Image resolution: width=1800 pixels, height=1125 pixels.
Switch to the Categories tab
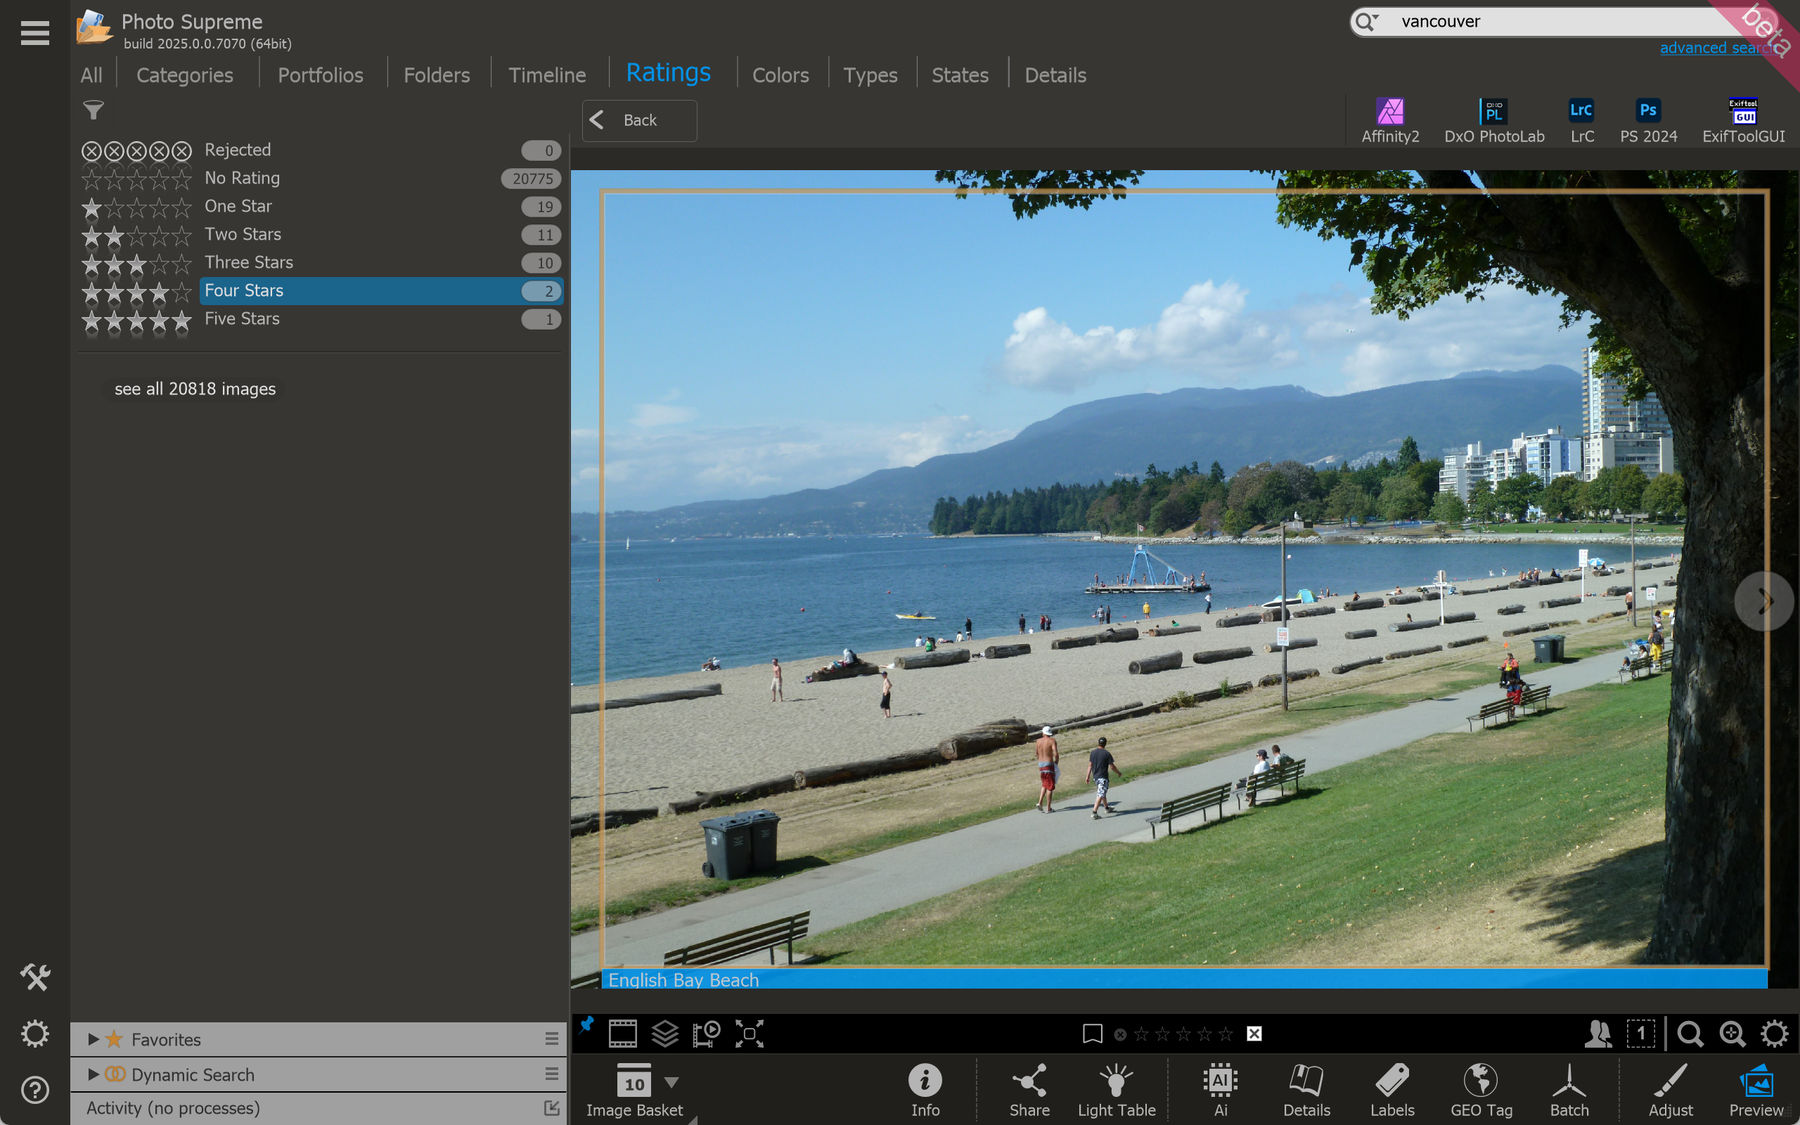point(184,75)
